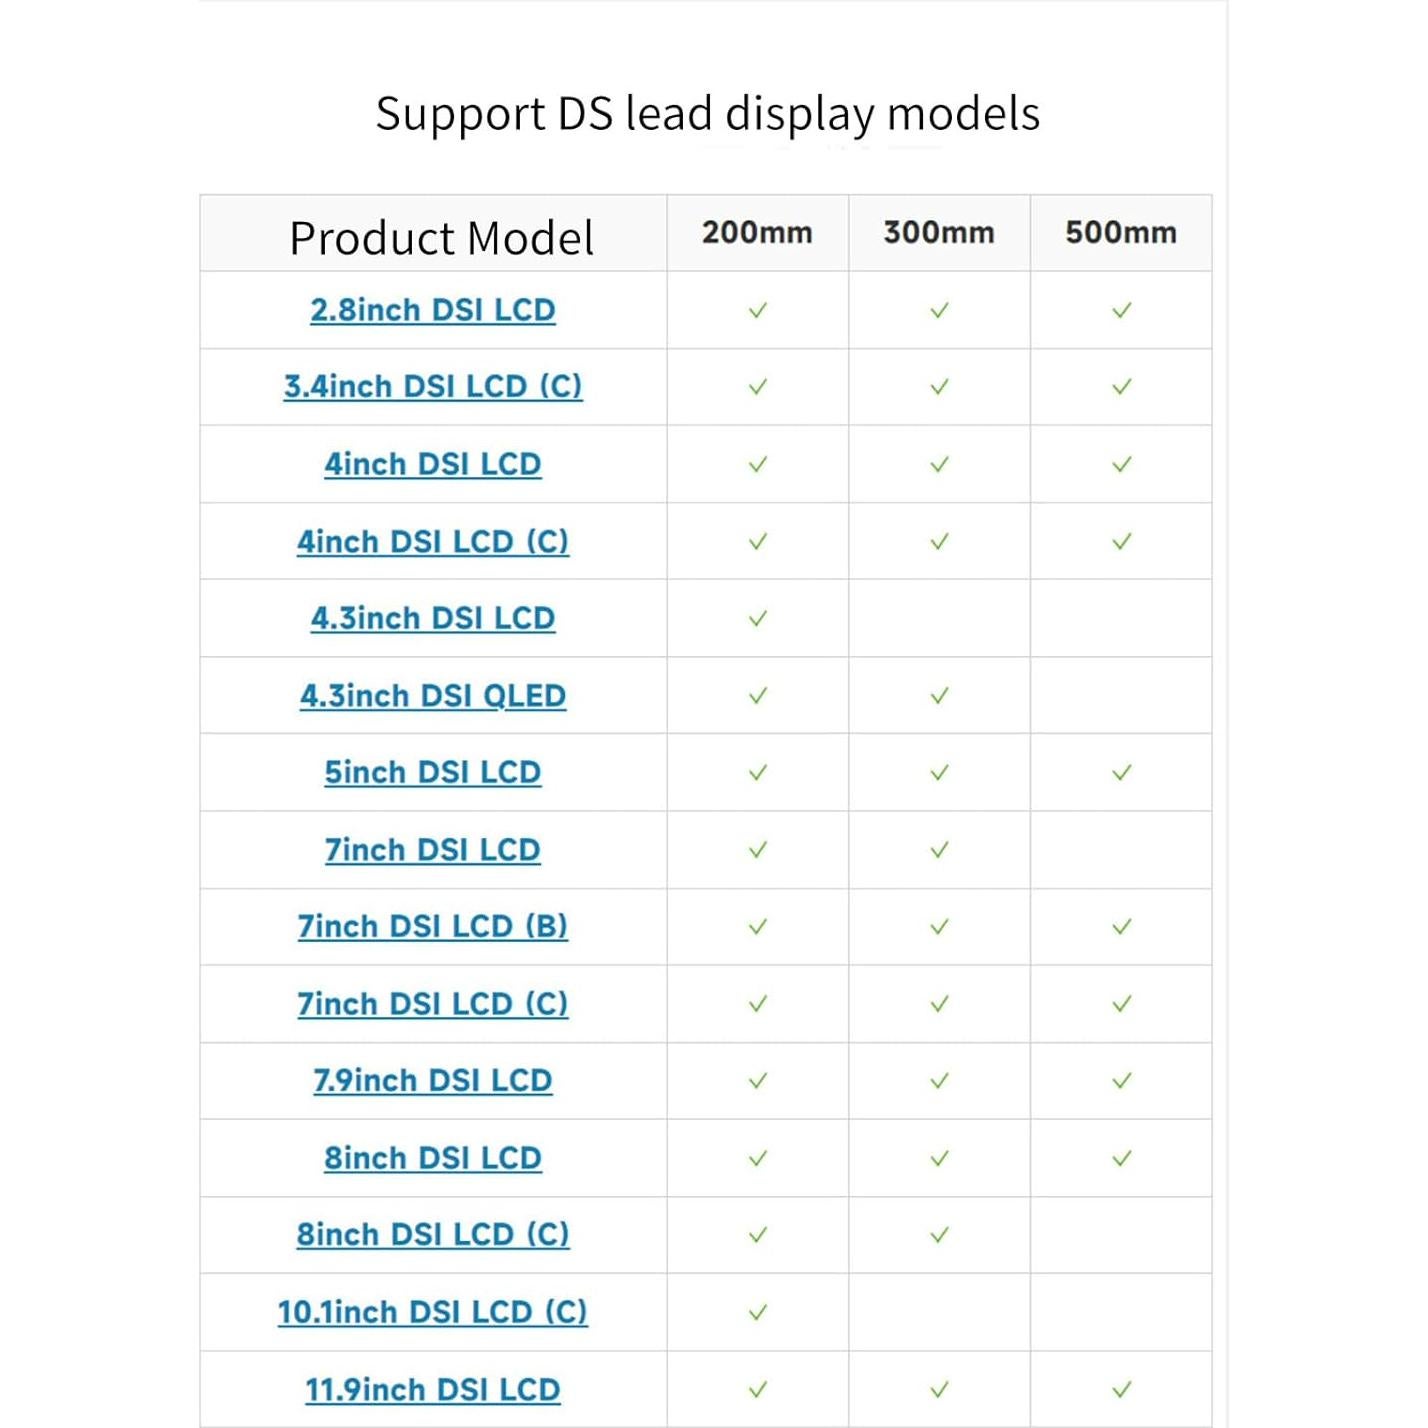Screen dimensions: 1428x1428
Task: Click the 500mm checkmark for 11.9inch DSI LCD
Action: click(x=1122, y=1390)
